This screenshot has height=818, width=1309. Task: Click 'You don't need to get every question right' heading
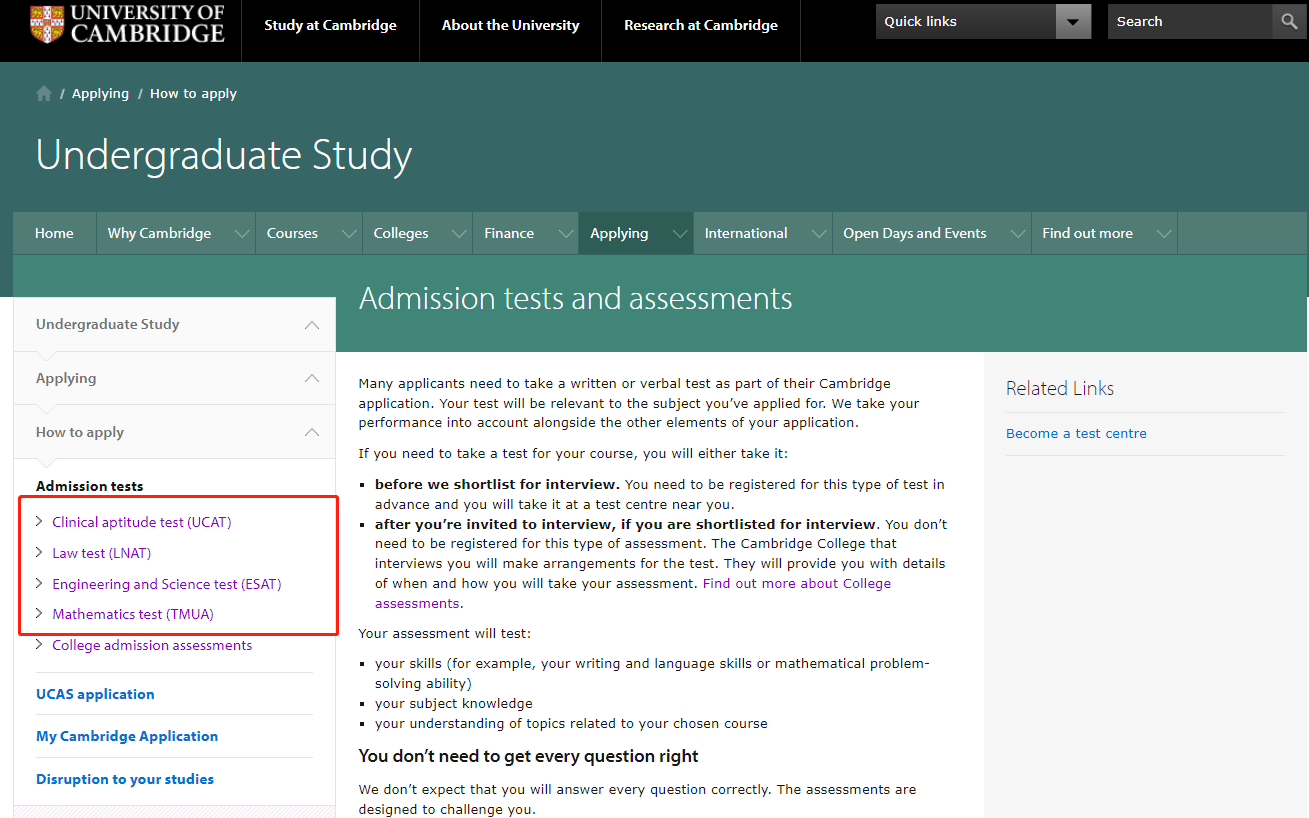coord(529,756)
